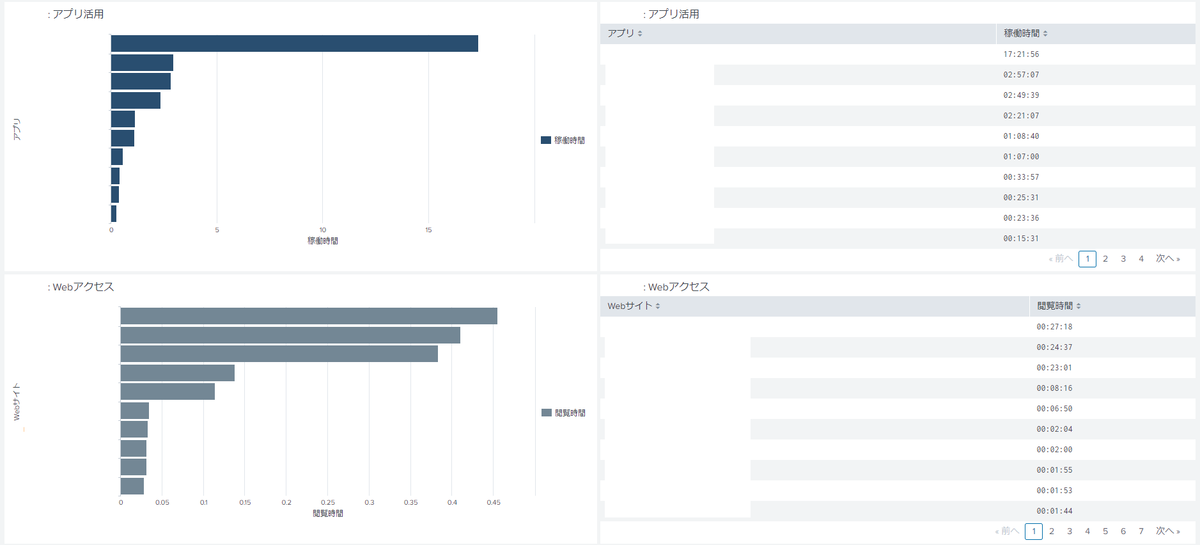This screenshot has height=545, width=1200.
Task: Select the 00:01:53 browsing time cell
Action: (x=1055, y=490)
